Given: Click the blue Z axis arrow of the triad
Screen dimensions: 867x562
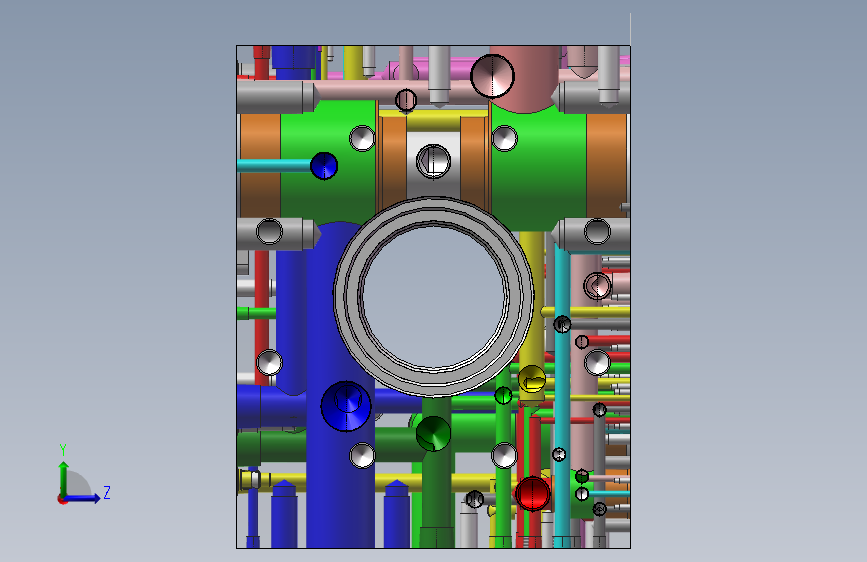Looking at the screenshot, I should [83, 498].
